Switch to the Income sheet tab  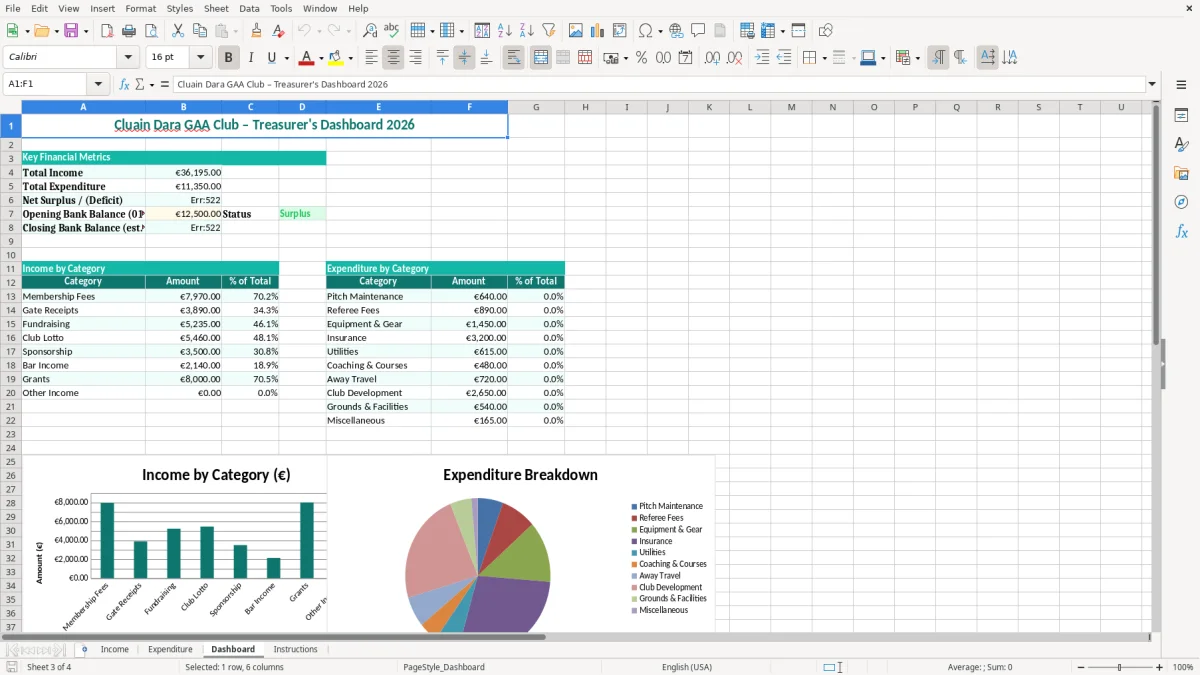tap(114, 649)
